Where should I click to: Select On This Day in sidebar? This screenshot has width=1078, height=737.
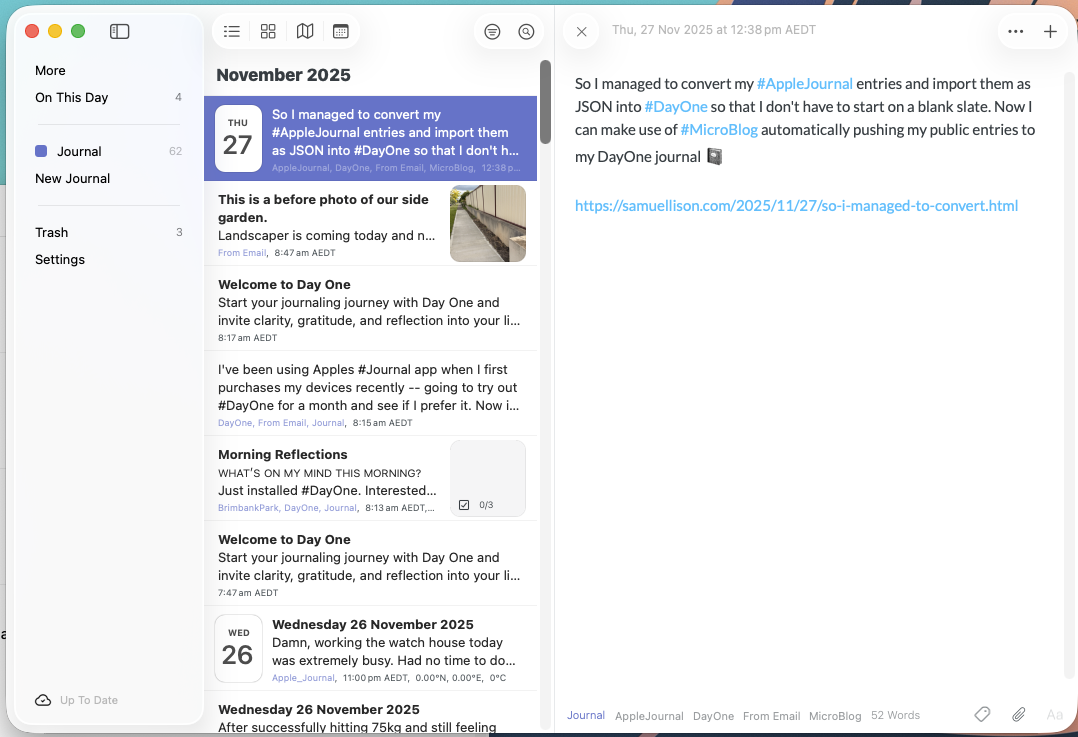[x=71, y=98]
